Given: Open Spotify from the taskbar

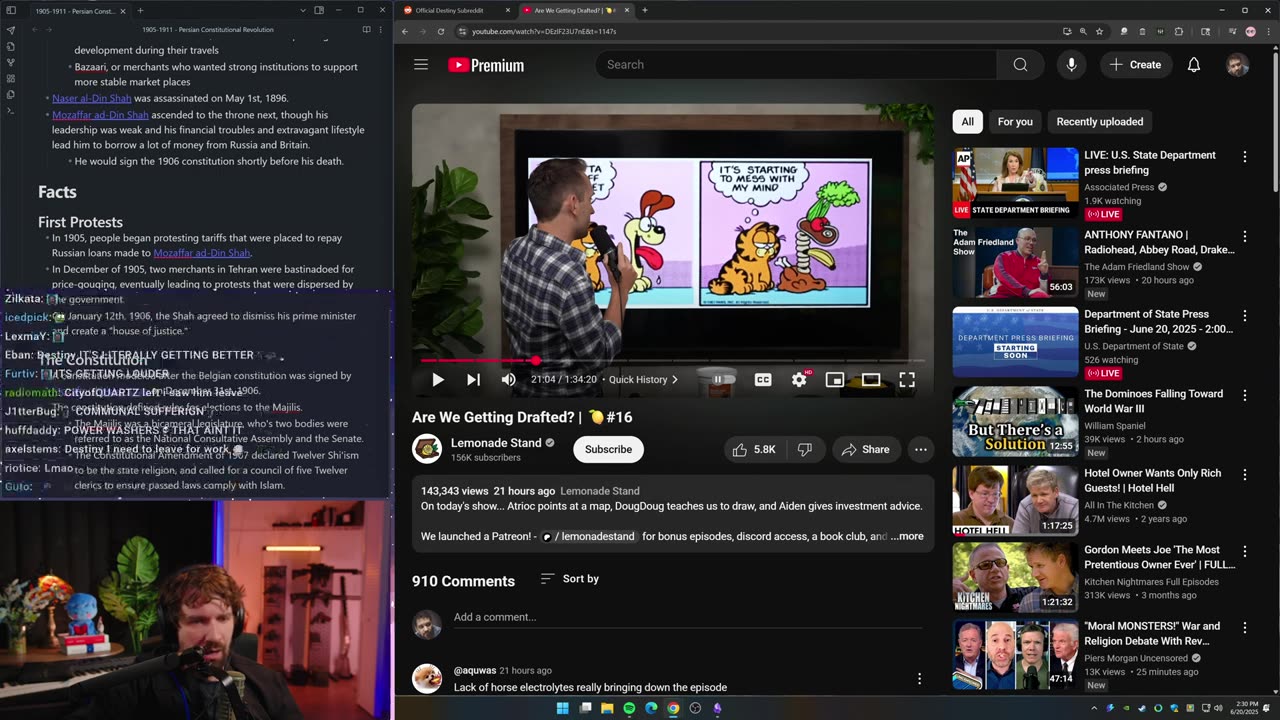Looking at the screenshot, I should [x=629, y=708].
